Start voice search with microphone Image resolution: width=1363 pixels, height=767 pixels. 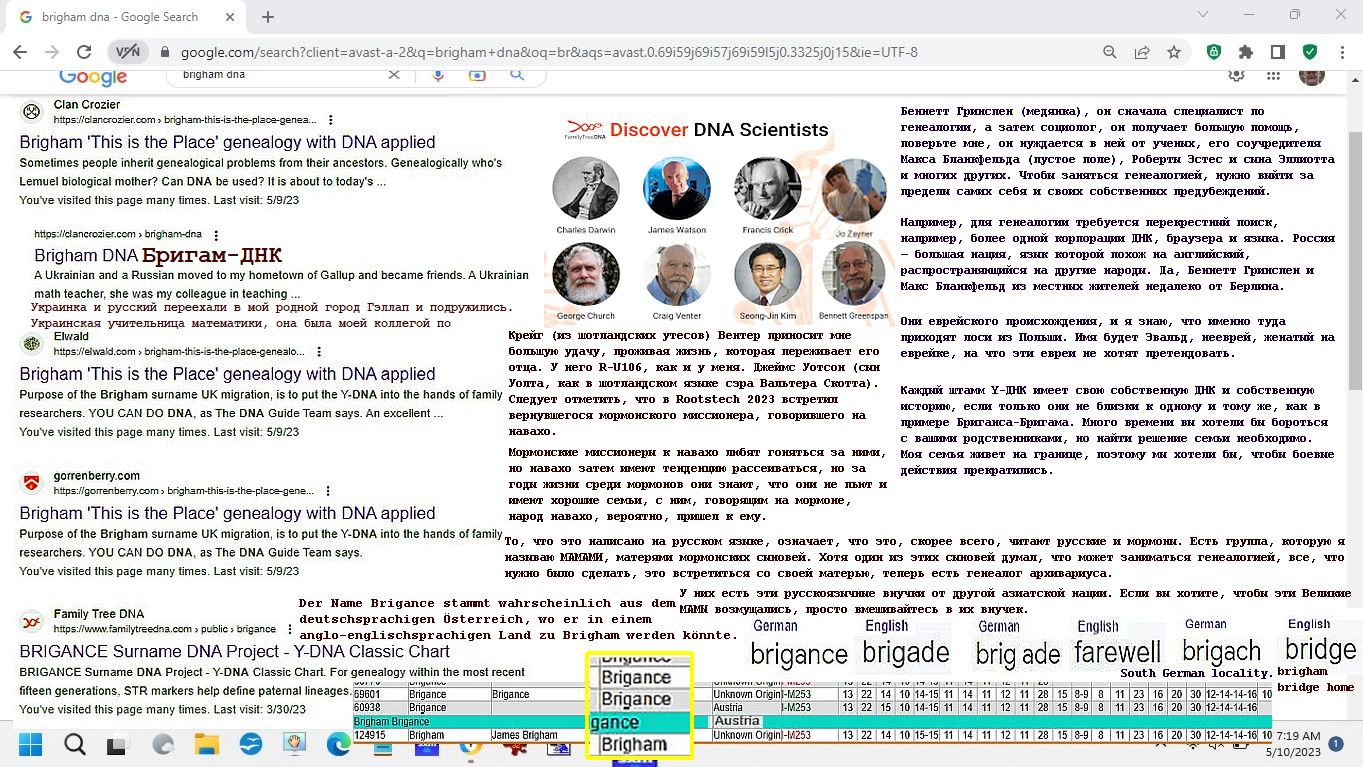coord(438,75)
